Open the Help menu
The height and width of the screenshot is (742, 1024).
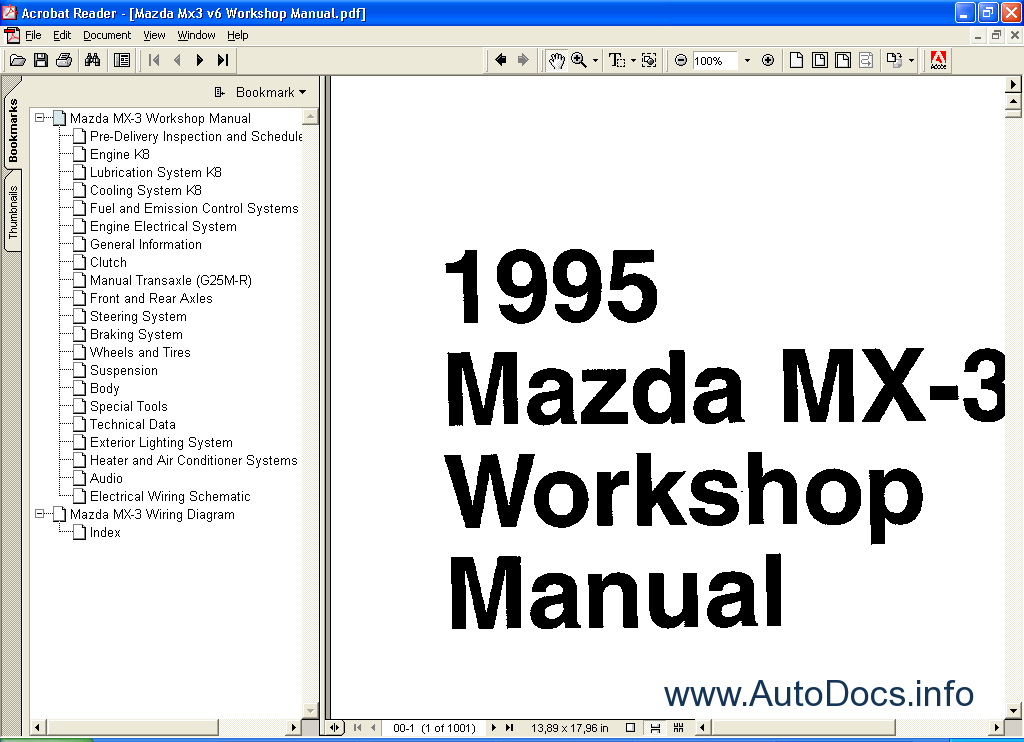(238, 35)
